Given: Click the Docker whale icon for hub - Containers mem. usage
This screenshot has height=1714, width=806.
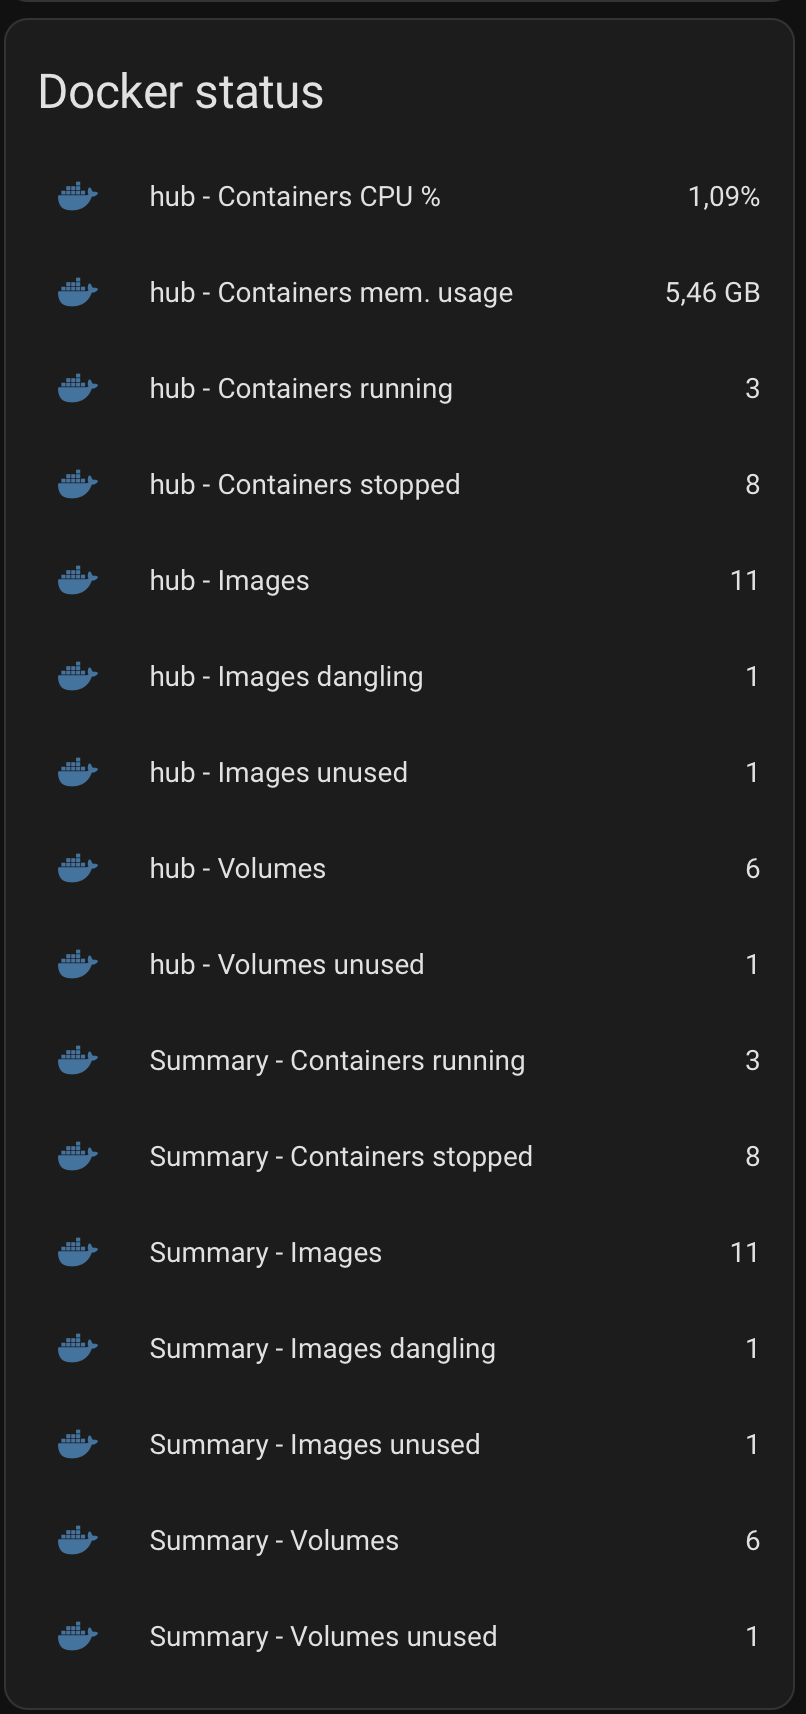Looking at the screenshot, I should pyautogui.click(x=77, y=292).
